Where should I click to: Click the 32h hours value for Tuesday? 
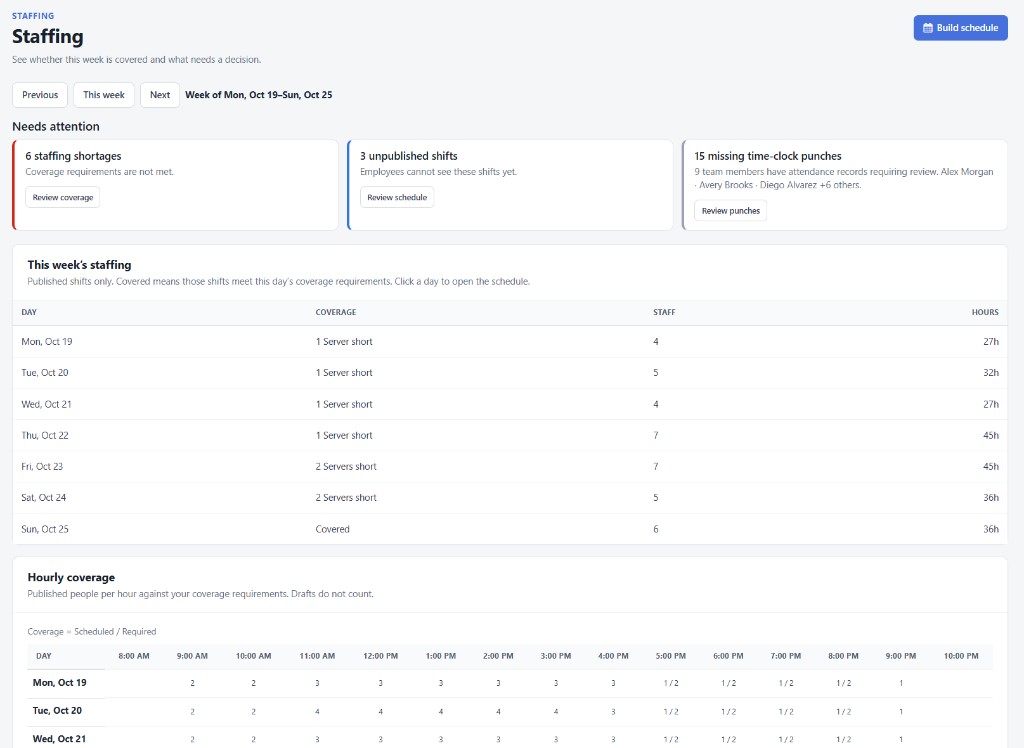coord(991,373)
